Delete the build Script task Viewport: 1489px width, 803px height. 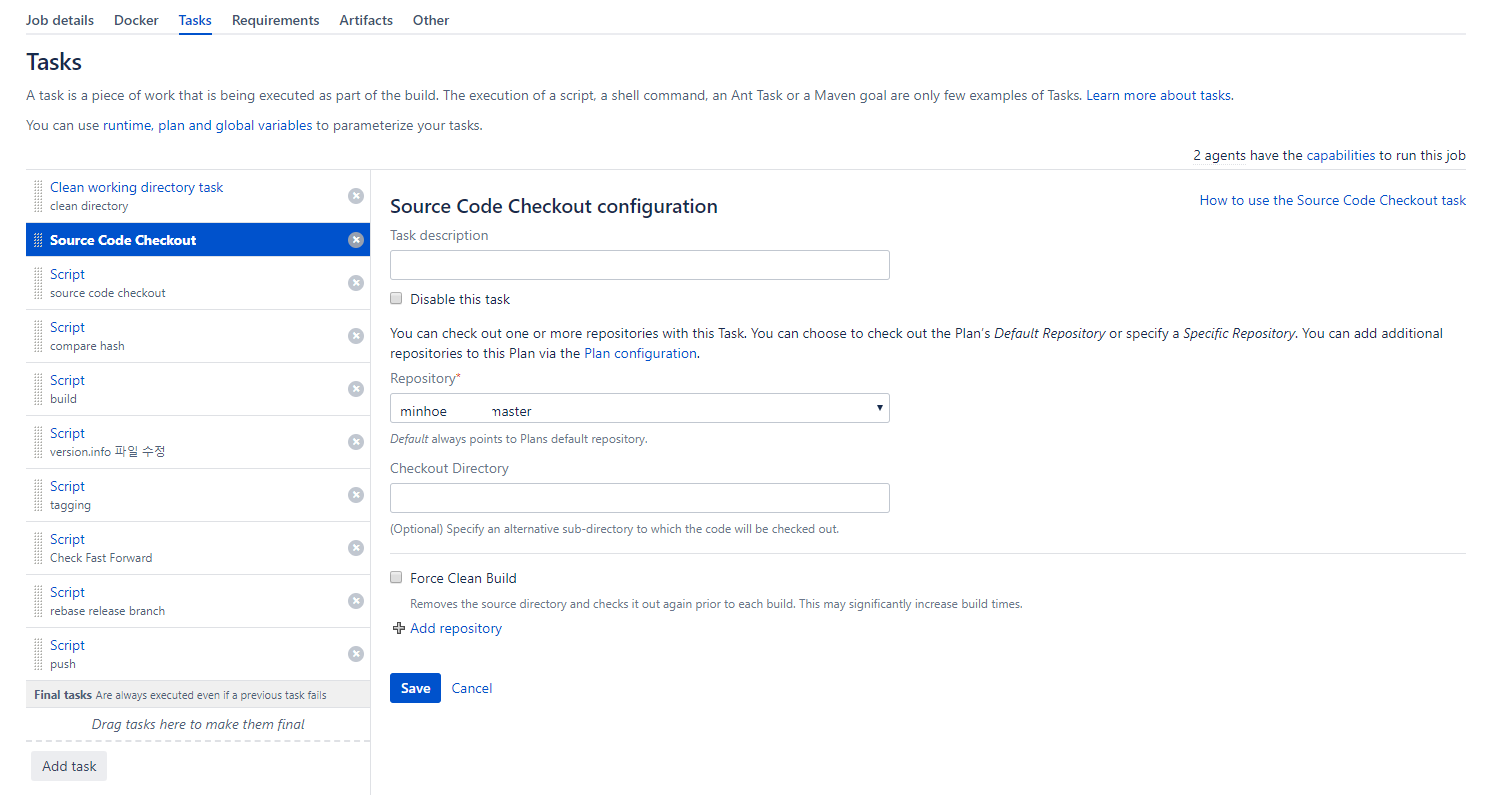pos(355,389)
